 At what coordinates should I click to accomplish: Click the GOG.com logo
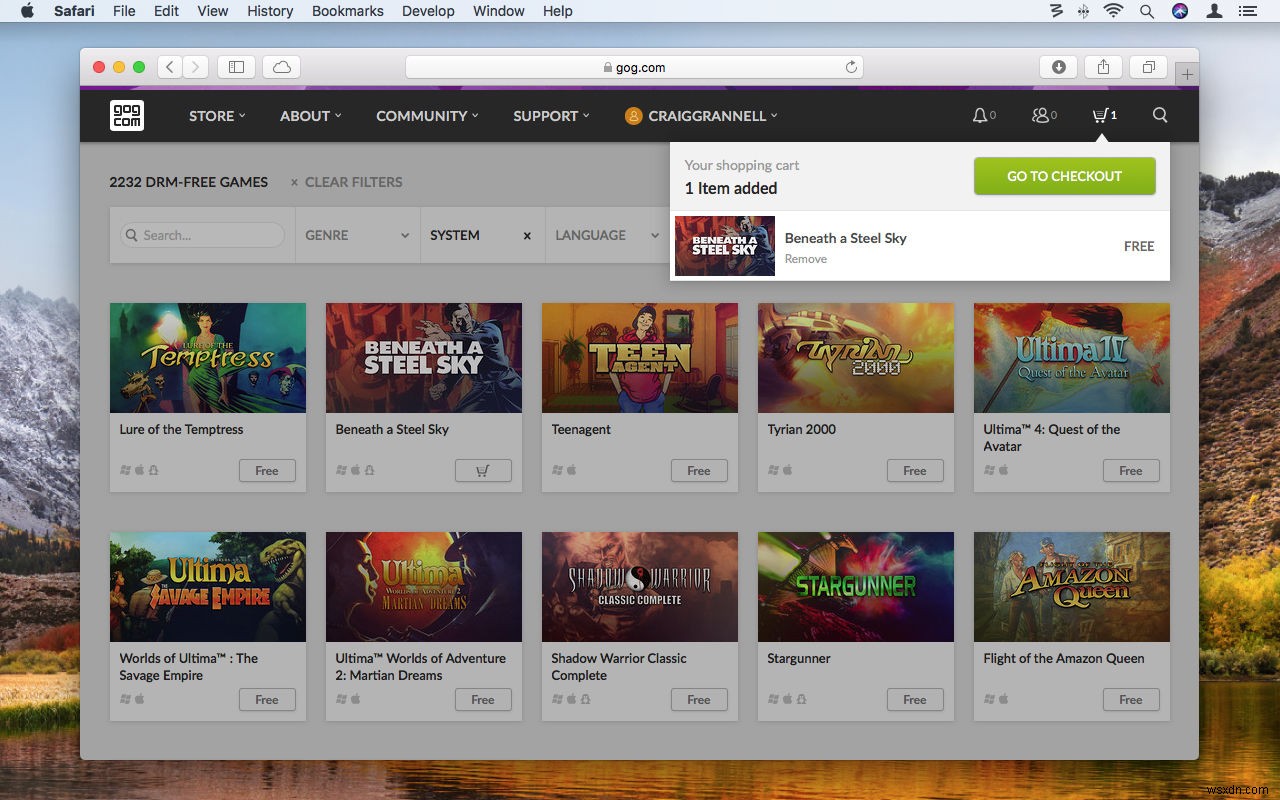click(x=126, y=115)
